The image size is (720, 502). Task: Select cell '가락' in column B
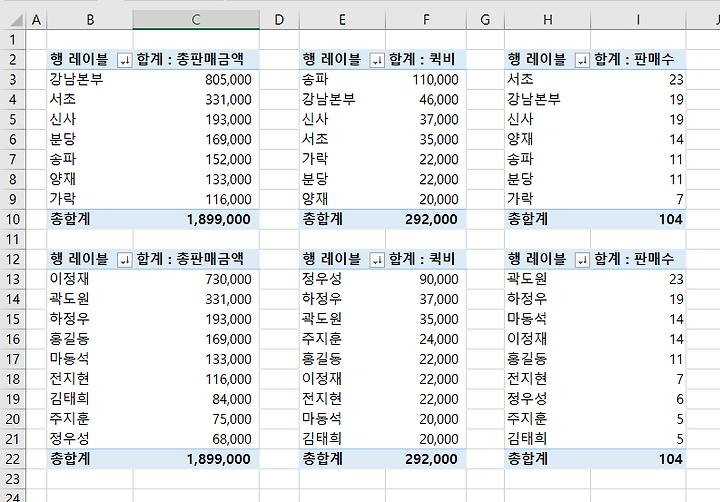tap(90, 199)
